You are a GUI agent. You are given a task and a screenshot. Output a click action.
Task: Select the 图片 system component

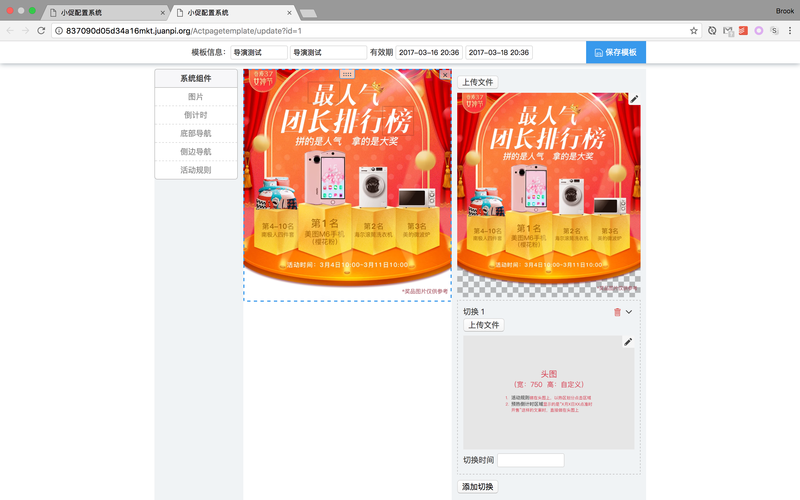click(196, 96)
